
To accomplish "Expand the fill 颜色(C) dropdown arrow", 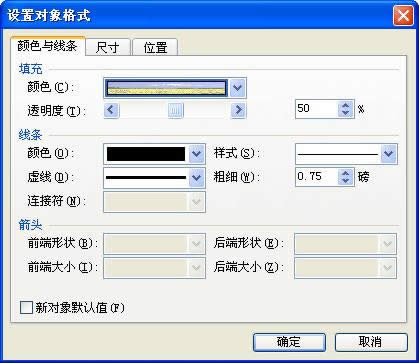I will pyautogui.click(x=237, y=88).
